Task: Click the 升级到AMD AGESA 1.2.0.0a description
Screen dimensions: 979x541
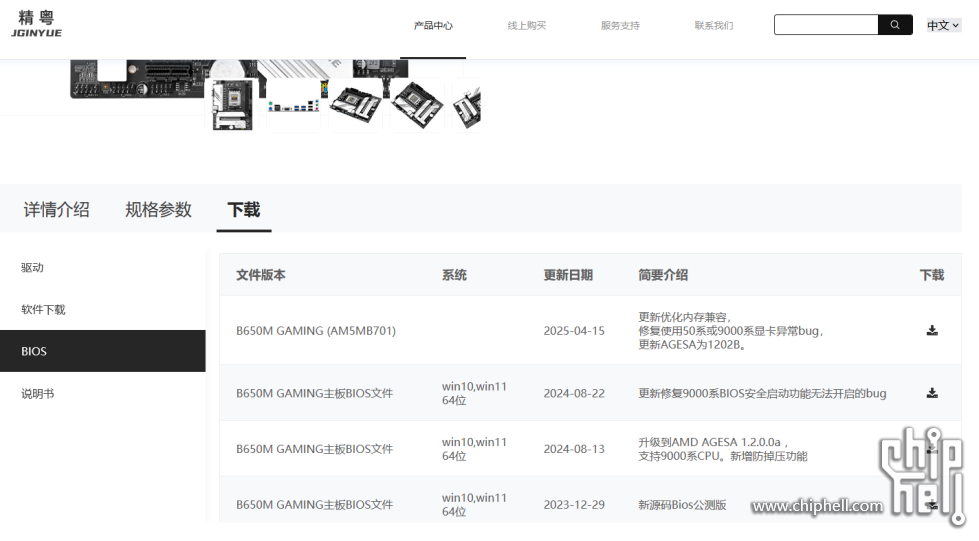Action: pos(712,442)
